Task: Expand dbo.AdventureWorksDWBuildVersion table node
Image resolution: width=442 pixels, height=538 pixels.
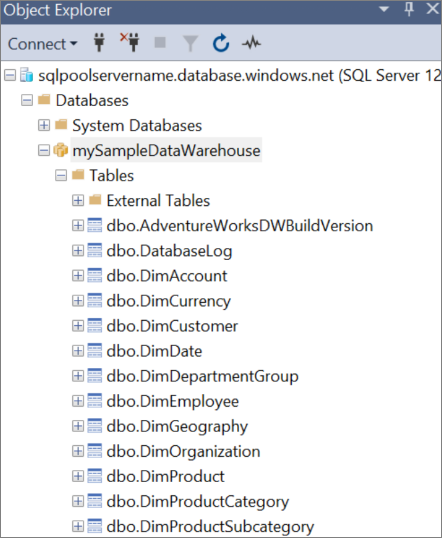Action: [78, 225]
